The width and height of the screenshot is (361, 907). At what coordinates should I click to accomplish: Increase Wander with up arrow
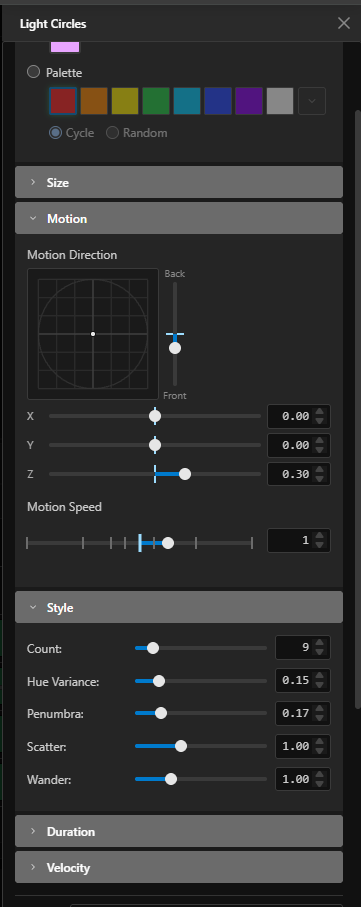pos(319,775)
